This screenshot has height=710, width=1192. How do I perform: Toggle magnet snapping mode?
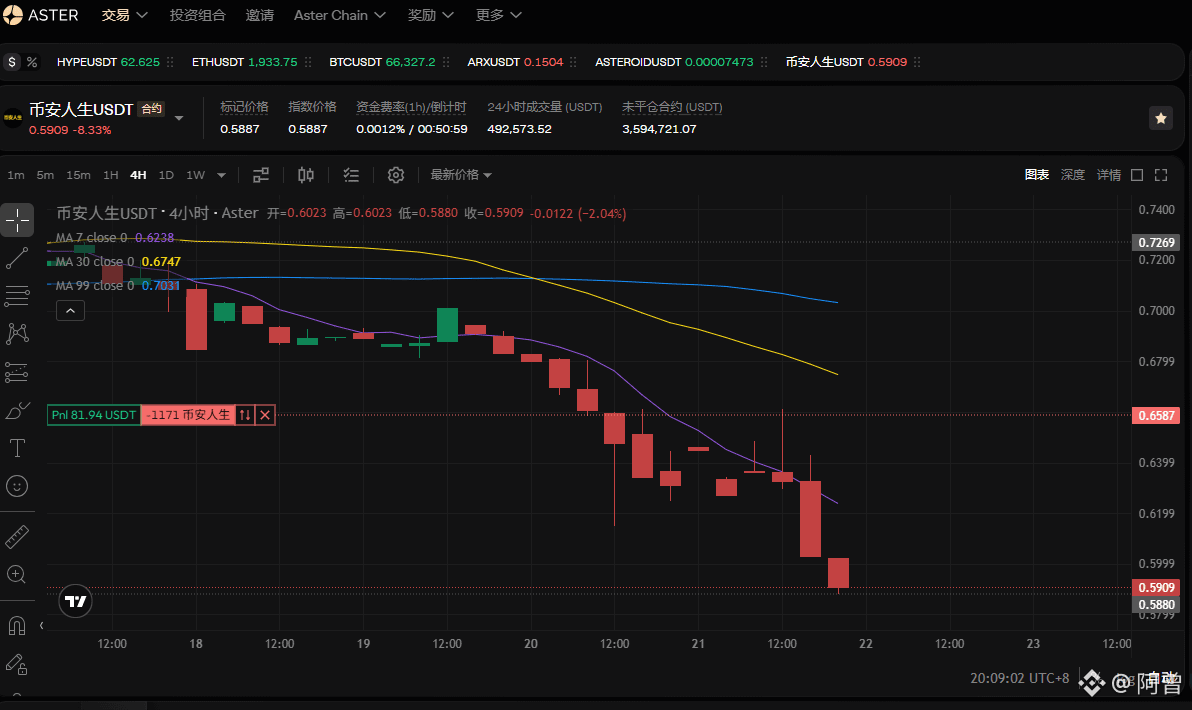click(x=17, y=626)
